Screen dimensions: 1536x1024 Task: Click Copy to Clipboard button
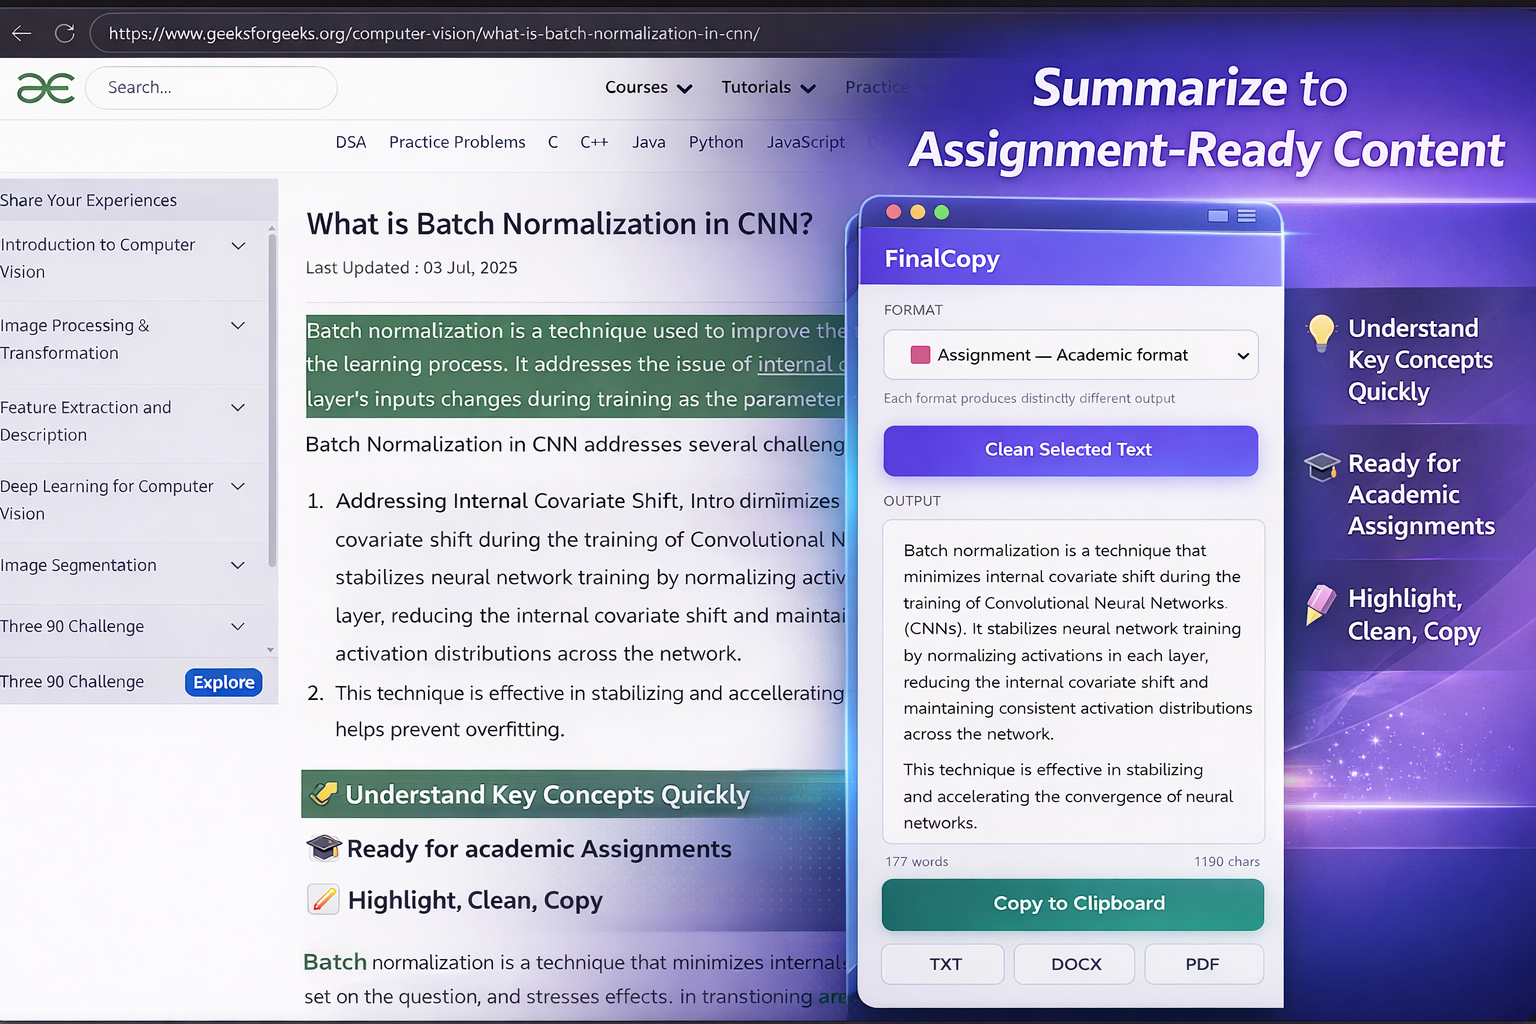point(1072,904)
